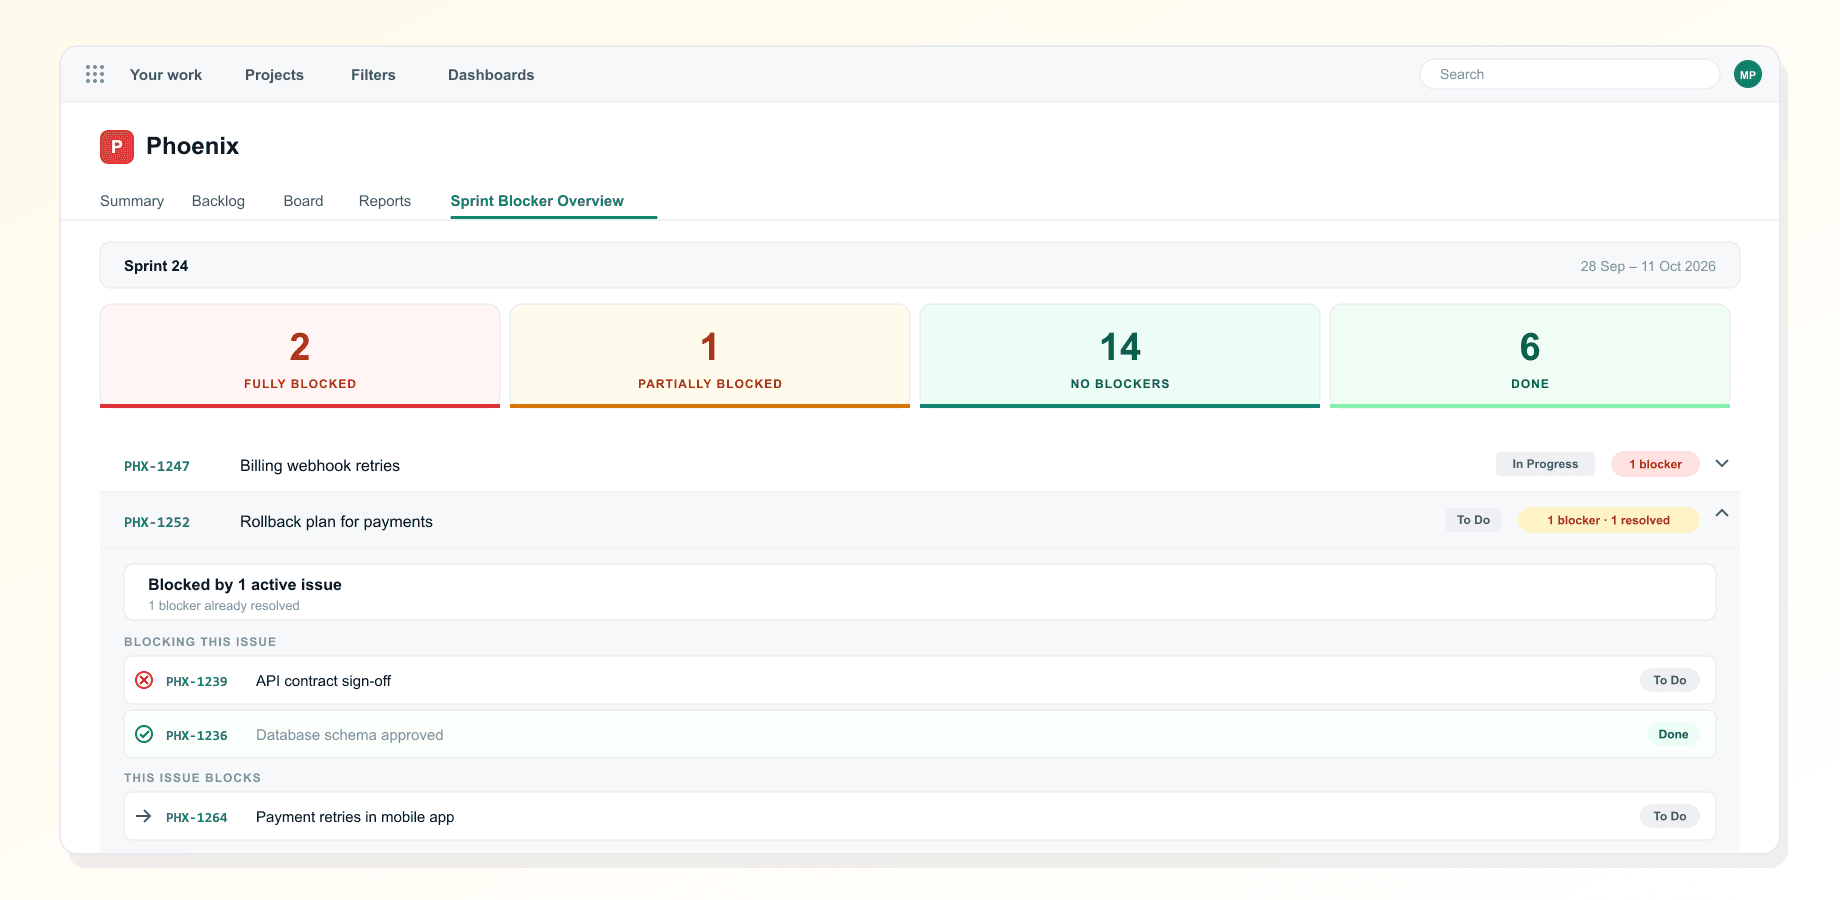Switch to the Backlog tab
This screenshot has height=900, width=1840.
(218, 201)
